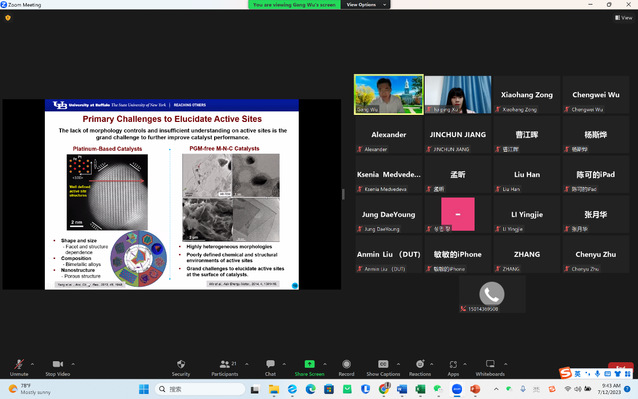
Task: Open the Participants panel
Action: coord(225,364)
